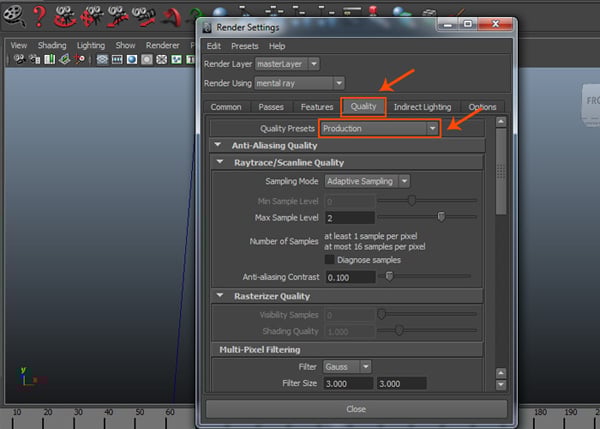
Task: Click the Anti-aliasing Contrast value field
Action: pyautogui.click(x=350, y=277)
